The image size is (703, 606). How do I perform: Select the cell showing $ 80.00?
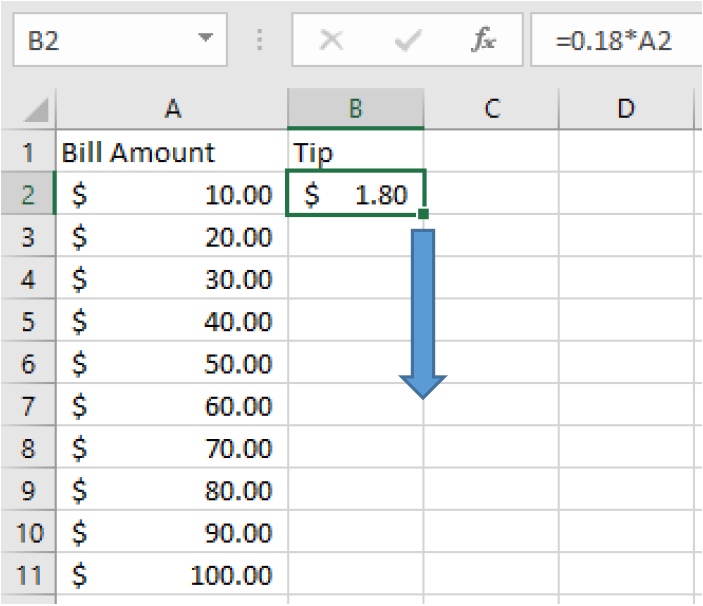coord(172,489)
